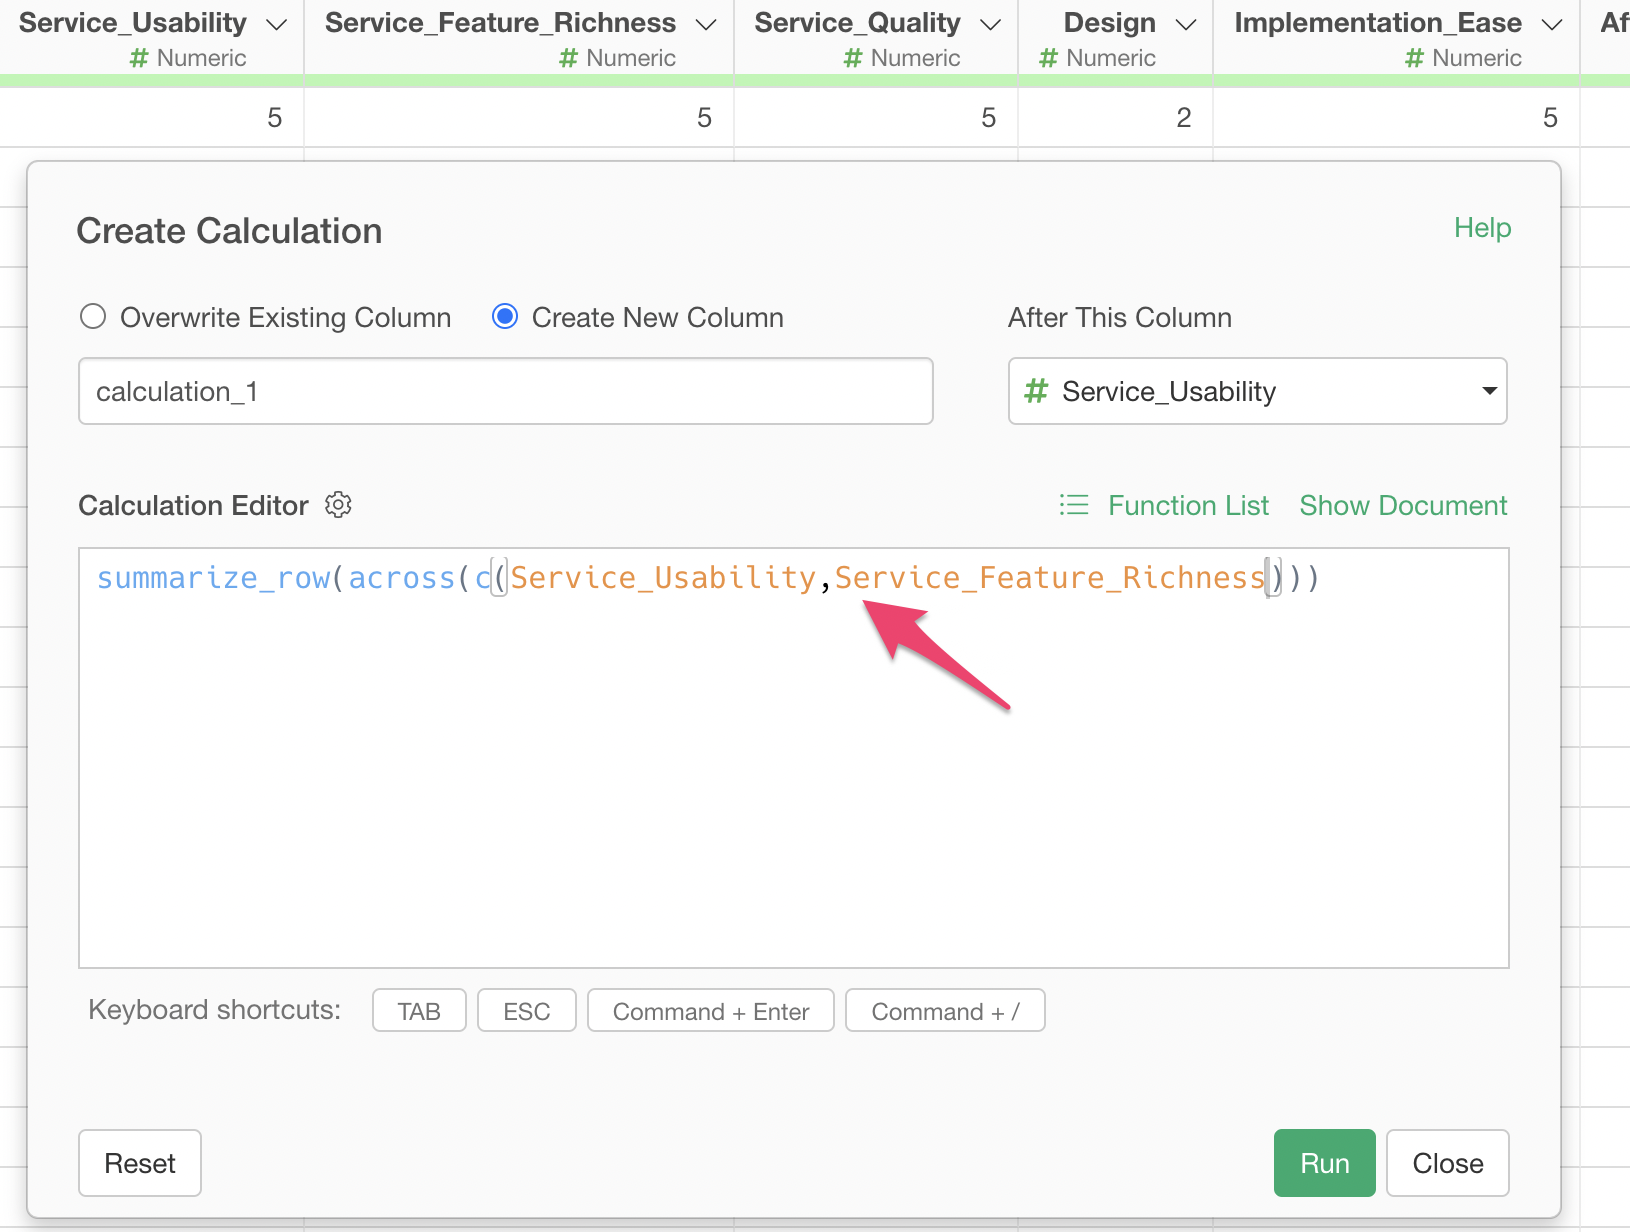The height and width of the screenshot is (1232, 1630).
Task: Click the Reset button
Action: [x=140, y=1163]
